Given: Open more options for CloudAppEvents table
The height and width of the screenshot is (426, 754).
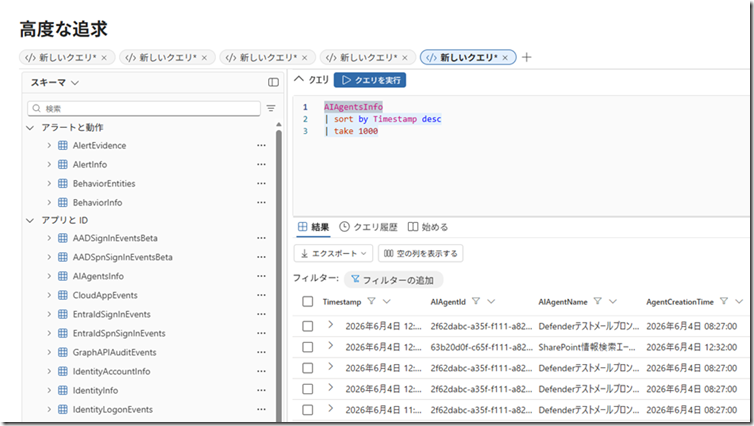Looking at the screenshot, I should [261, 295].
